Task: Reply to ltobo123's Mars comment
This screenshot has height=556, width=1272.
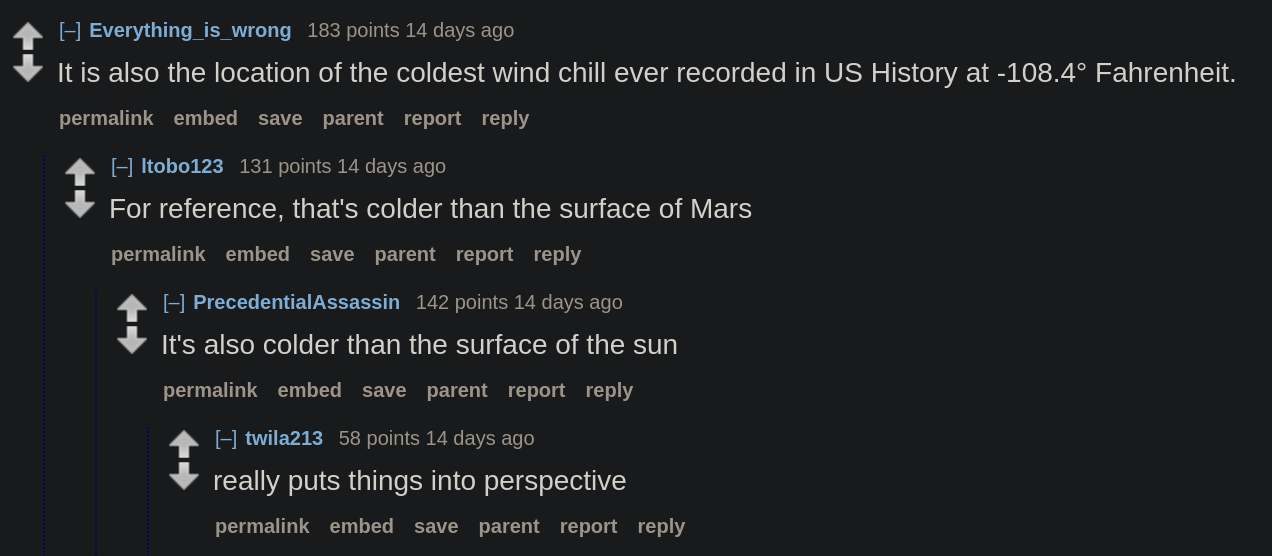Action: tap(557, 254)
